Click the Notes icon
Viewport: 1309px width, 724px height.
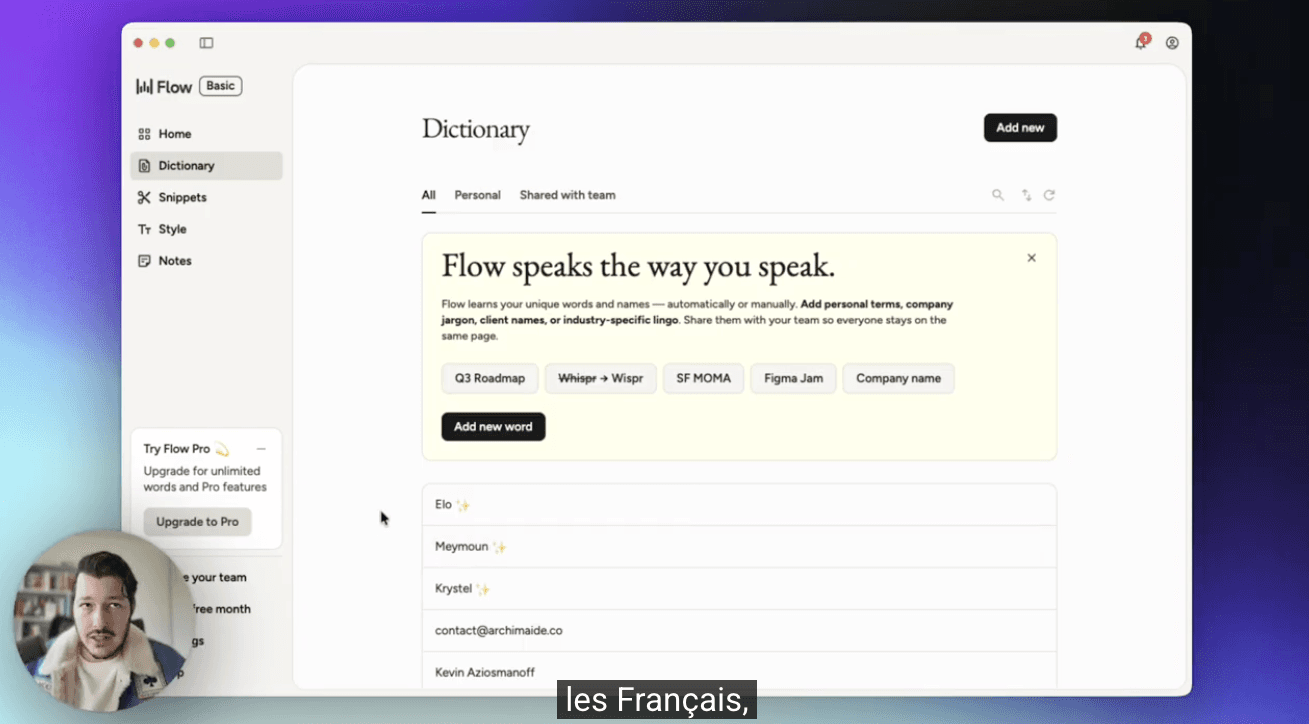pos(144,261)
